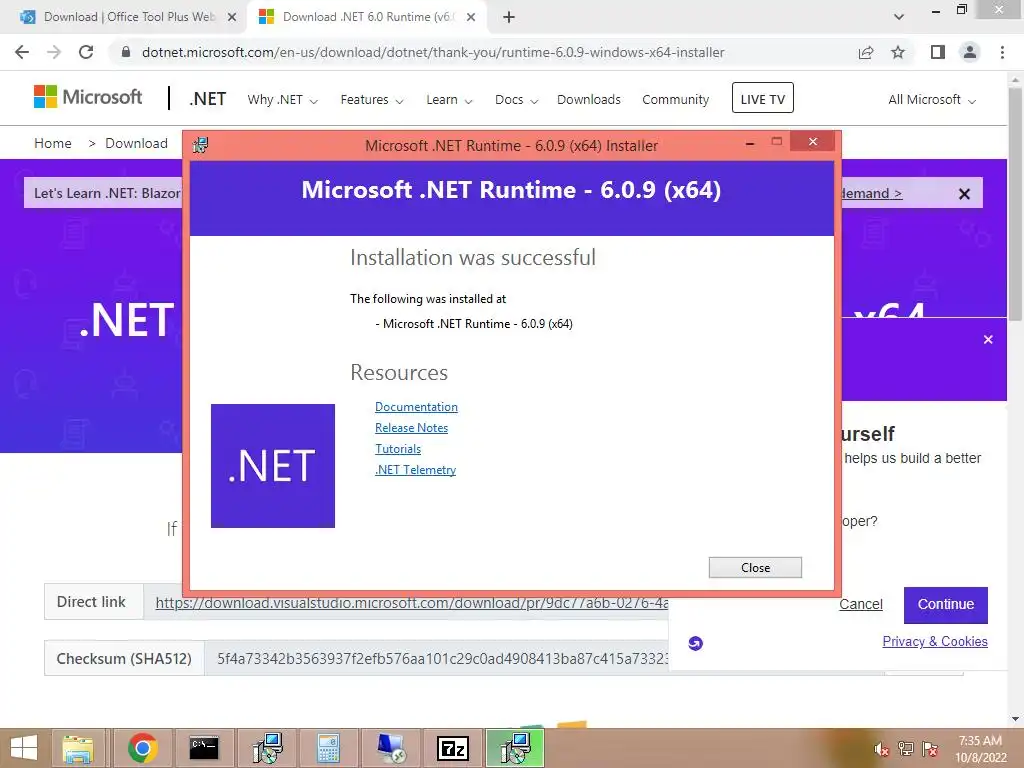Dismiss the Let's Learn .NET banner
The width and height of the screenshot is (1024, 768).
click(x=964, y=194)
